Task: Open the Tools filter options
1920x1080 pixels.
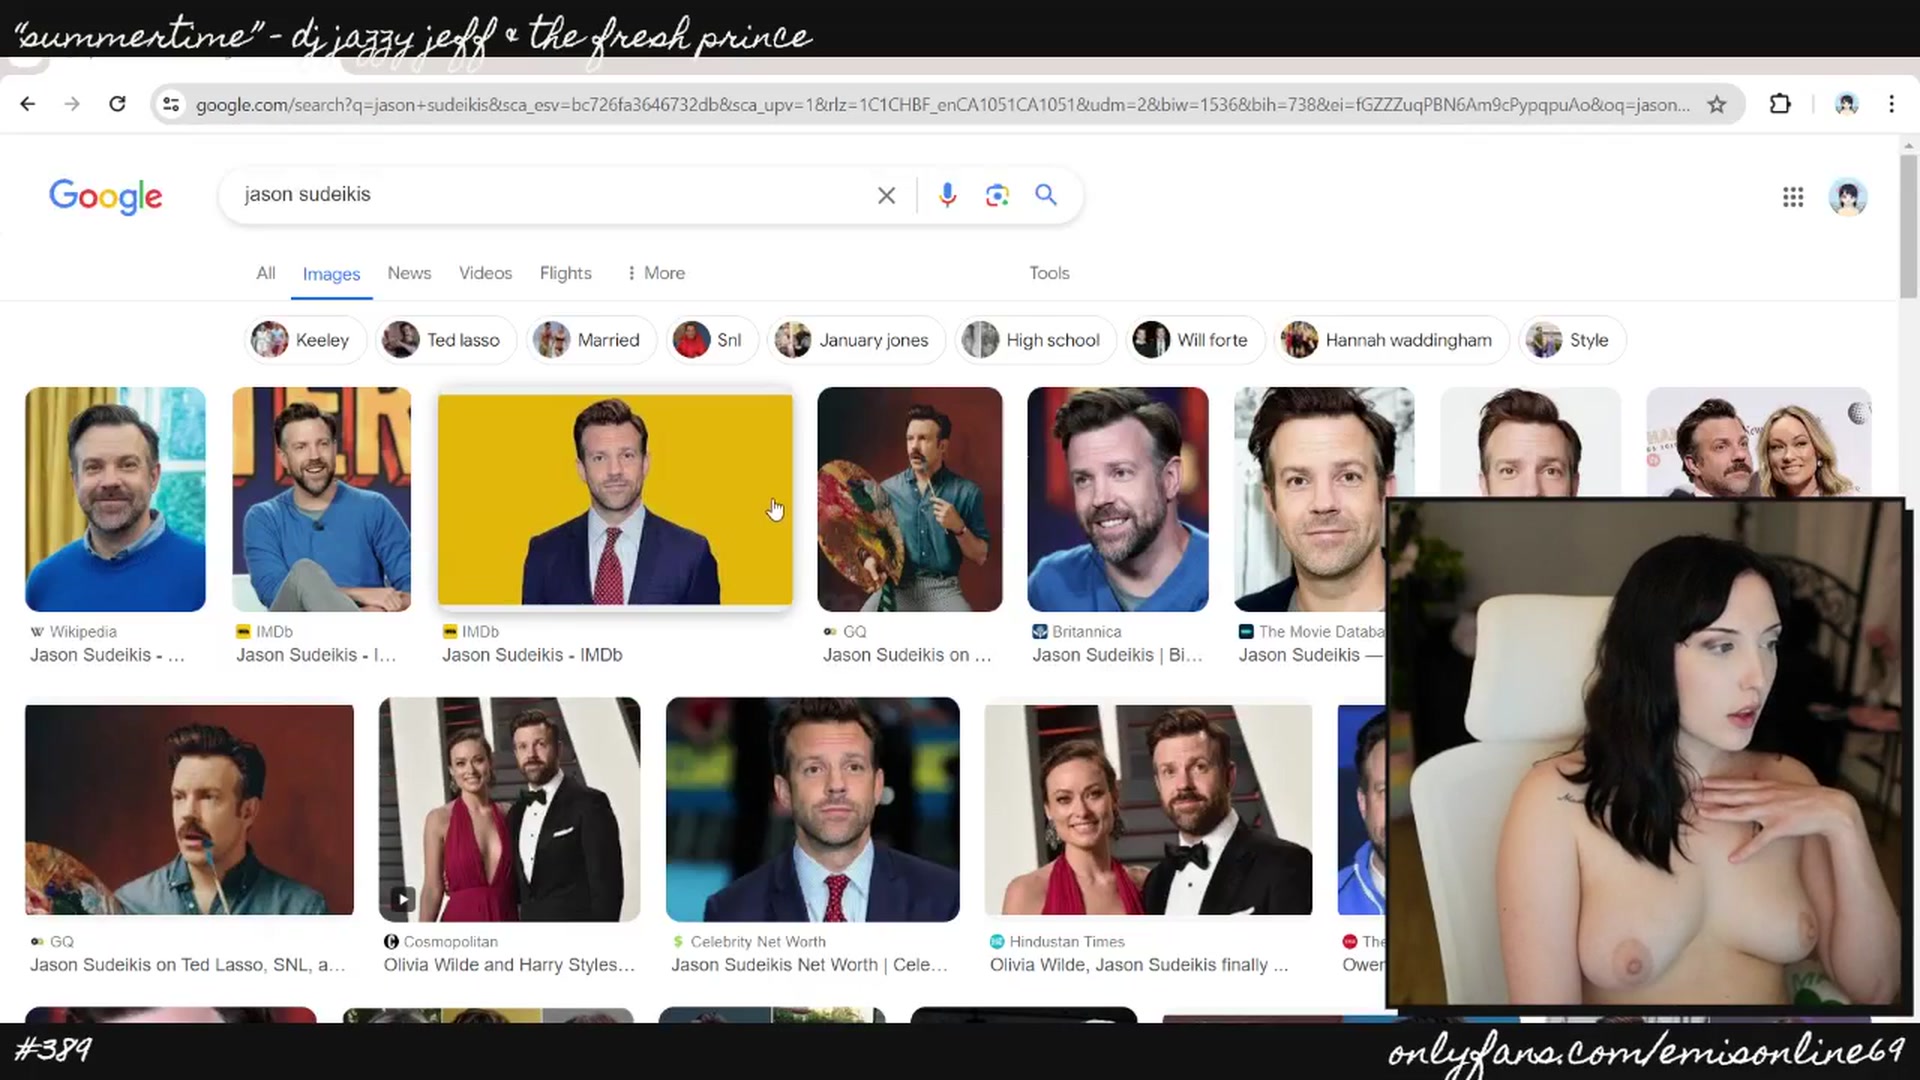Action: pos(1049,273)
